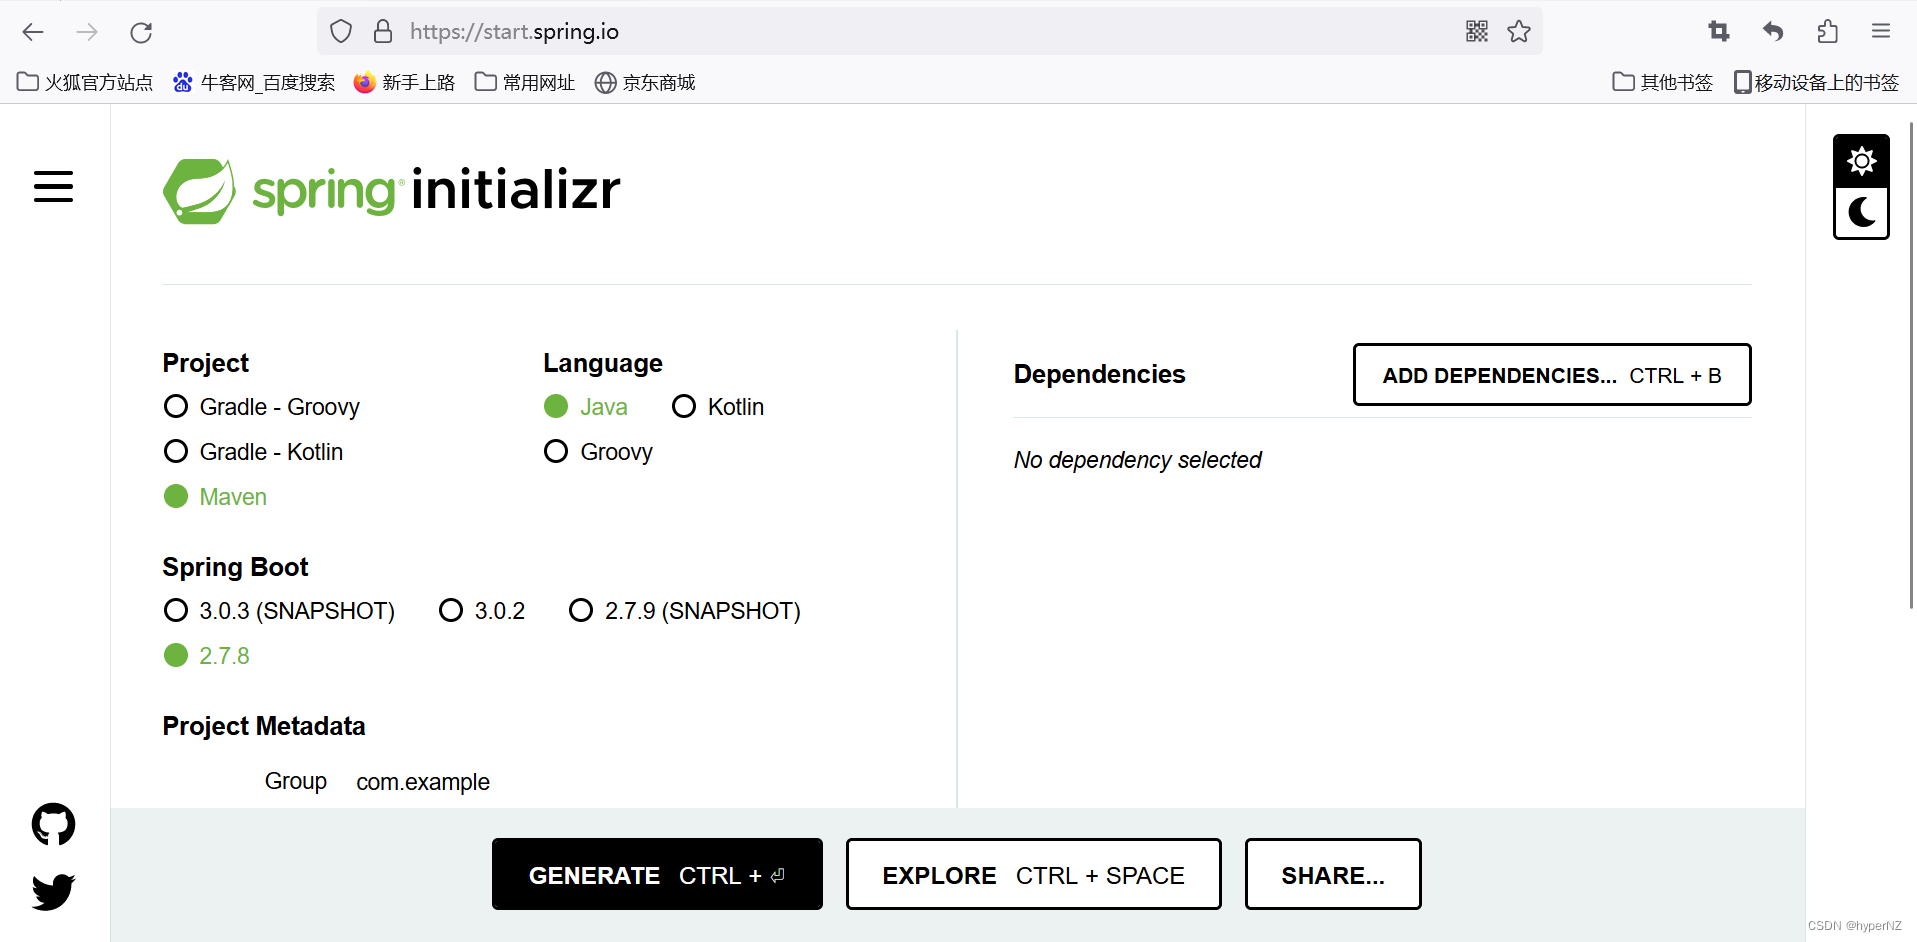This screenshot has width=1917, height=942.
Task: Click the address bar URL start.spring.io
Action: [514, 32]
